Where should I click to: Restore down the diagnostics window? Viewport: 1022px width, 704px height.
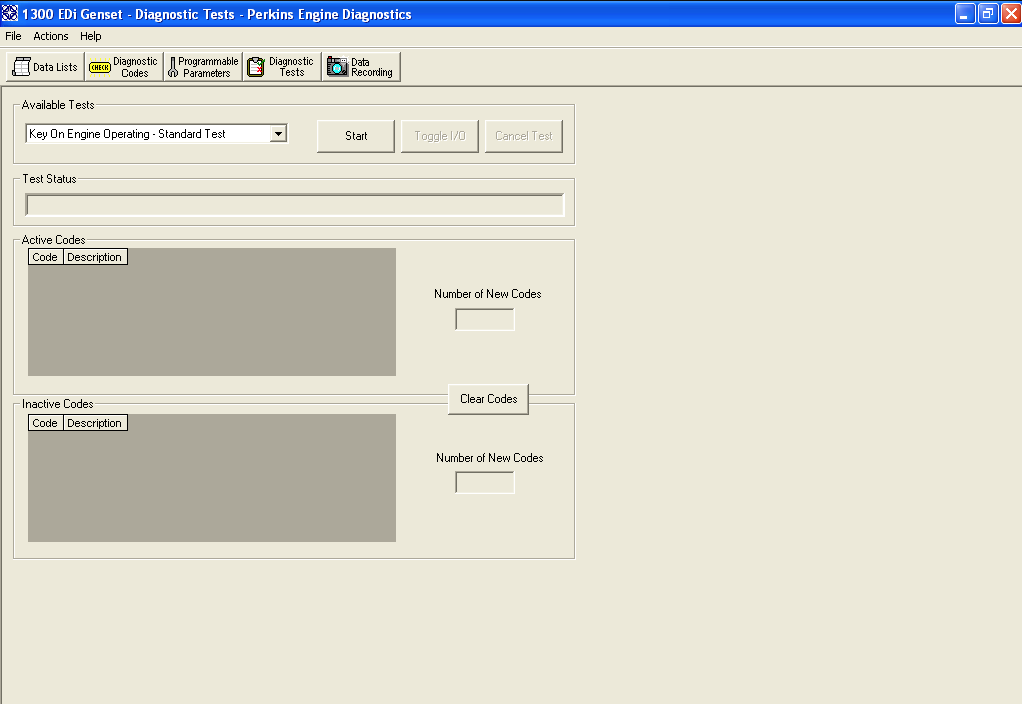coord(989,14)
